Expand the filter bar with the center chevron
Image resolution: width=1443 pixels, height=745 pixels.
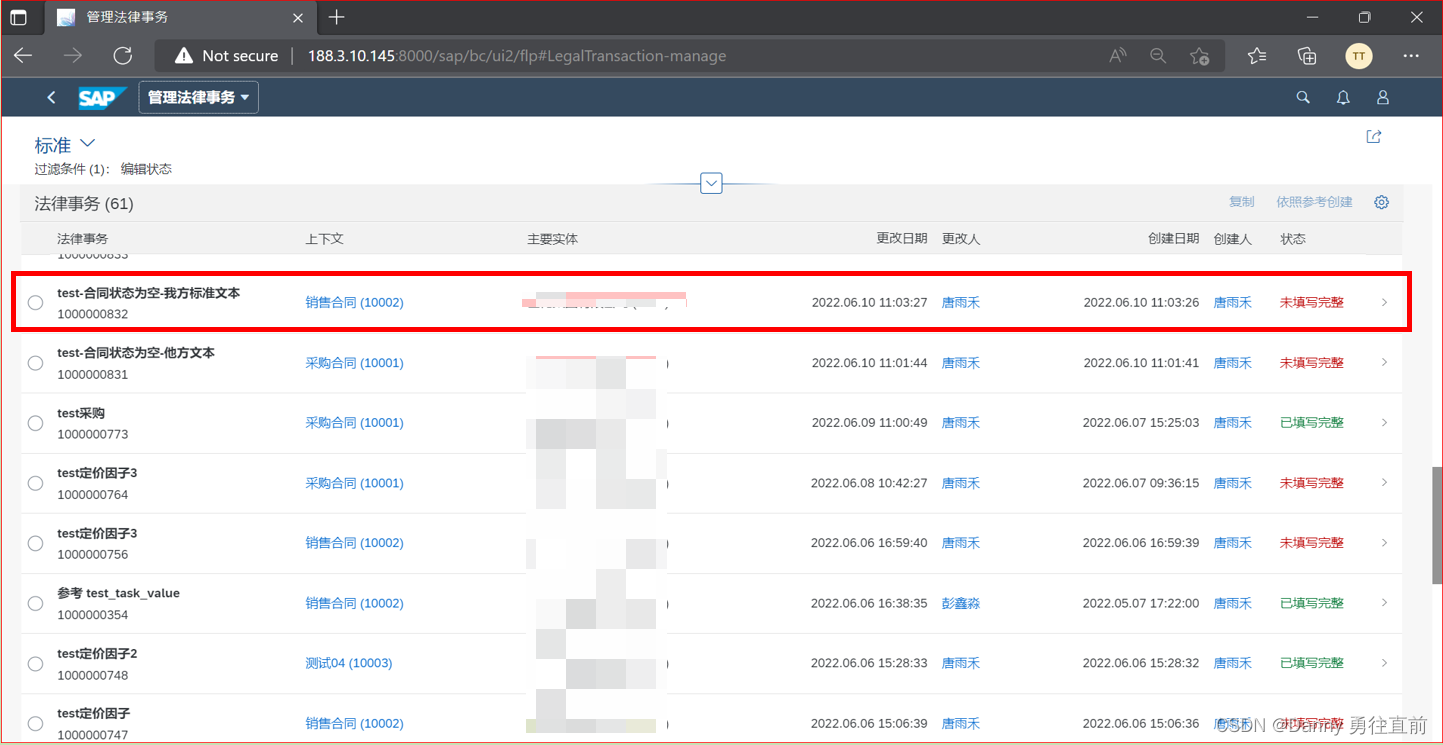711,183
